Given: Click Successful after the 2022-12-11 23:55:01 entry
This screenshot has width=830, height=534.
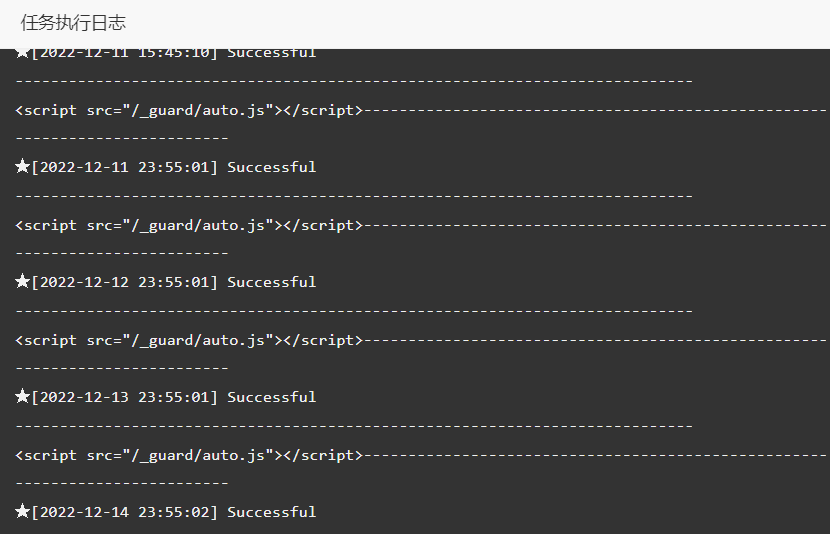Looking at the screenshot, I should click(x=272, y=167).
